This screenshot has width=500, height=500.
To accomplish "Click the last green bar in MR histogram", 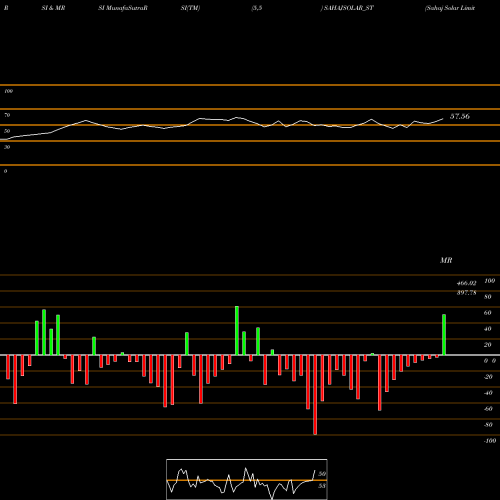I will click(444, 335).
